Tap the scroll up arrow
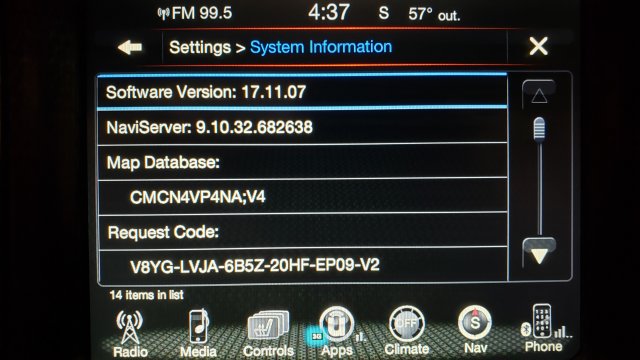The width and height of the screenshot is (640, 360). (539, 95)
